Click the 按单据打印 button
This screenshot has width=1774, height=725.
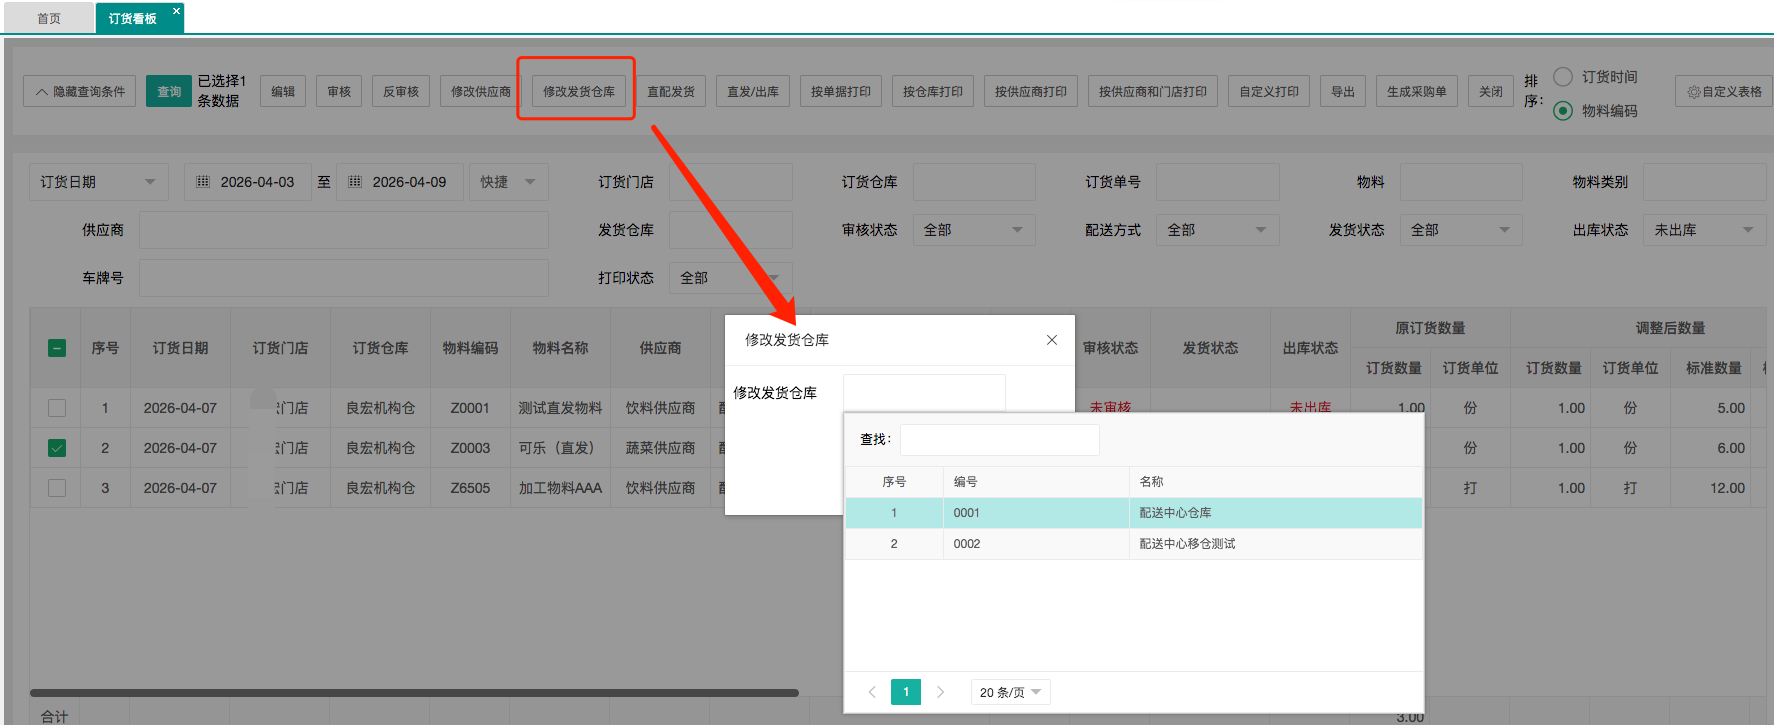pyautogui.click(x=841, y=92)
